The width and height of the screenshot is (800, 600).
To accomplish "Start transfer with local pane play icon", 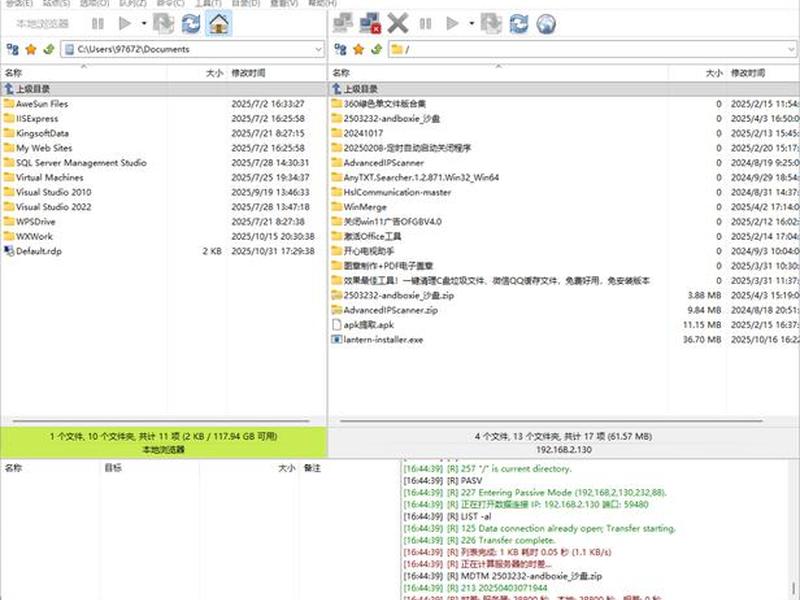I will point(124,23).
